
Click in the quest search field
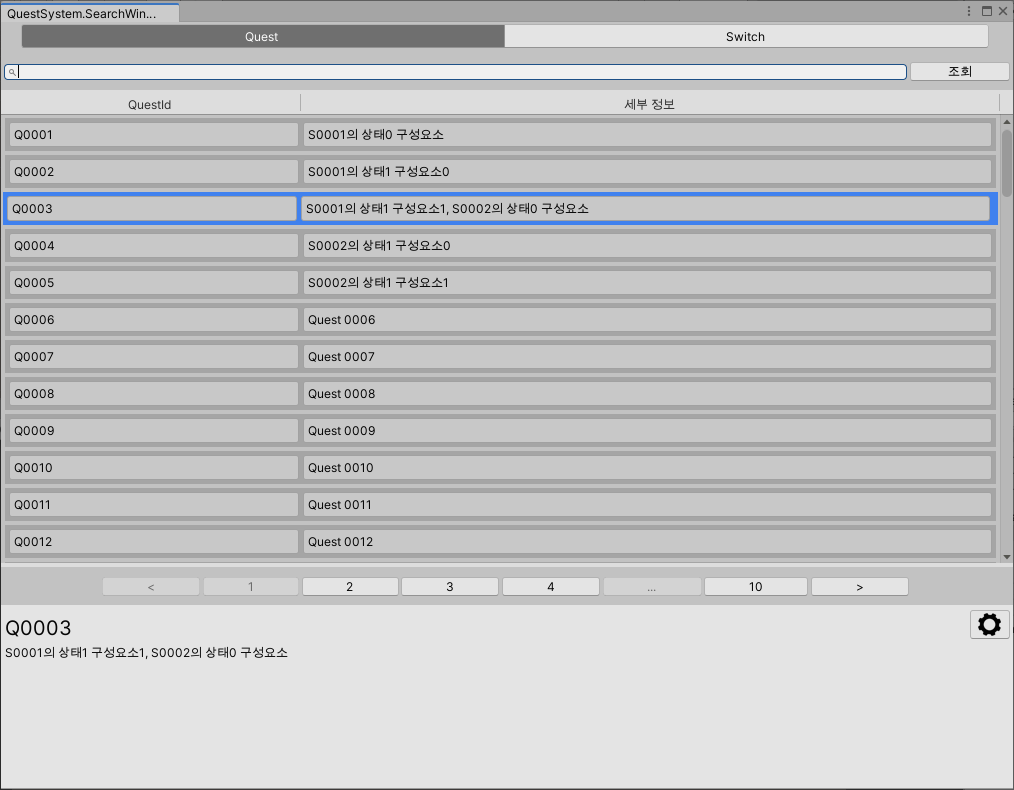460,72
